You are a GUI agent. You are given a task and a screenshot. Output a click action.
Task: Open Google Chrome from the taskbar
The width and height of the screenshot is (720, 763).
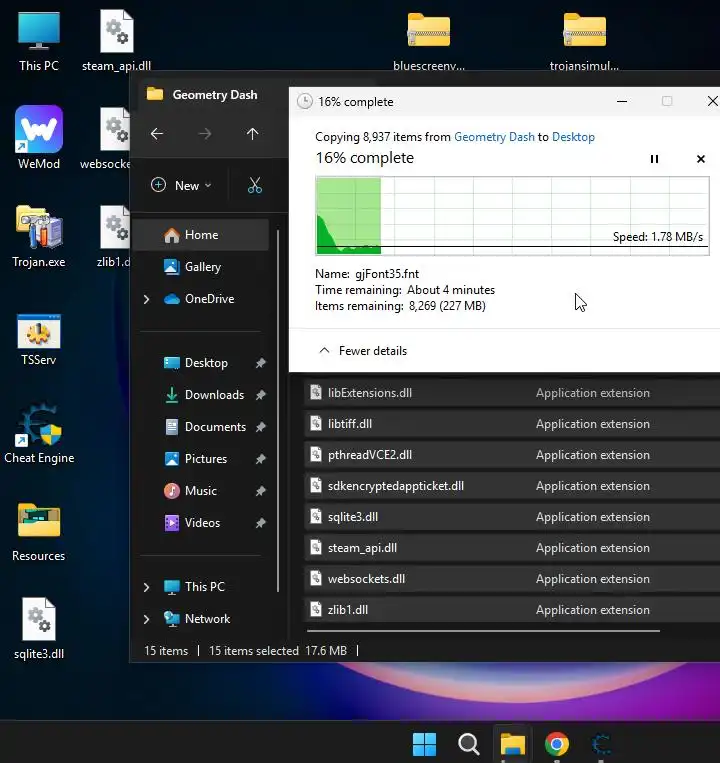[x=557, y=744]
